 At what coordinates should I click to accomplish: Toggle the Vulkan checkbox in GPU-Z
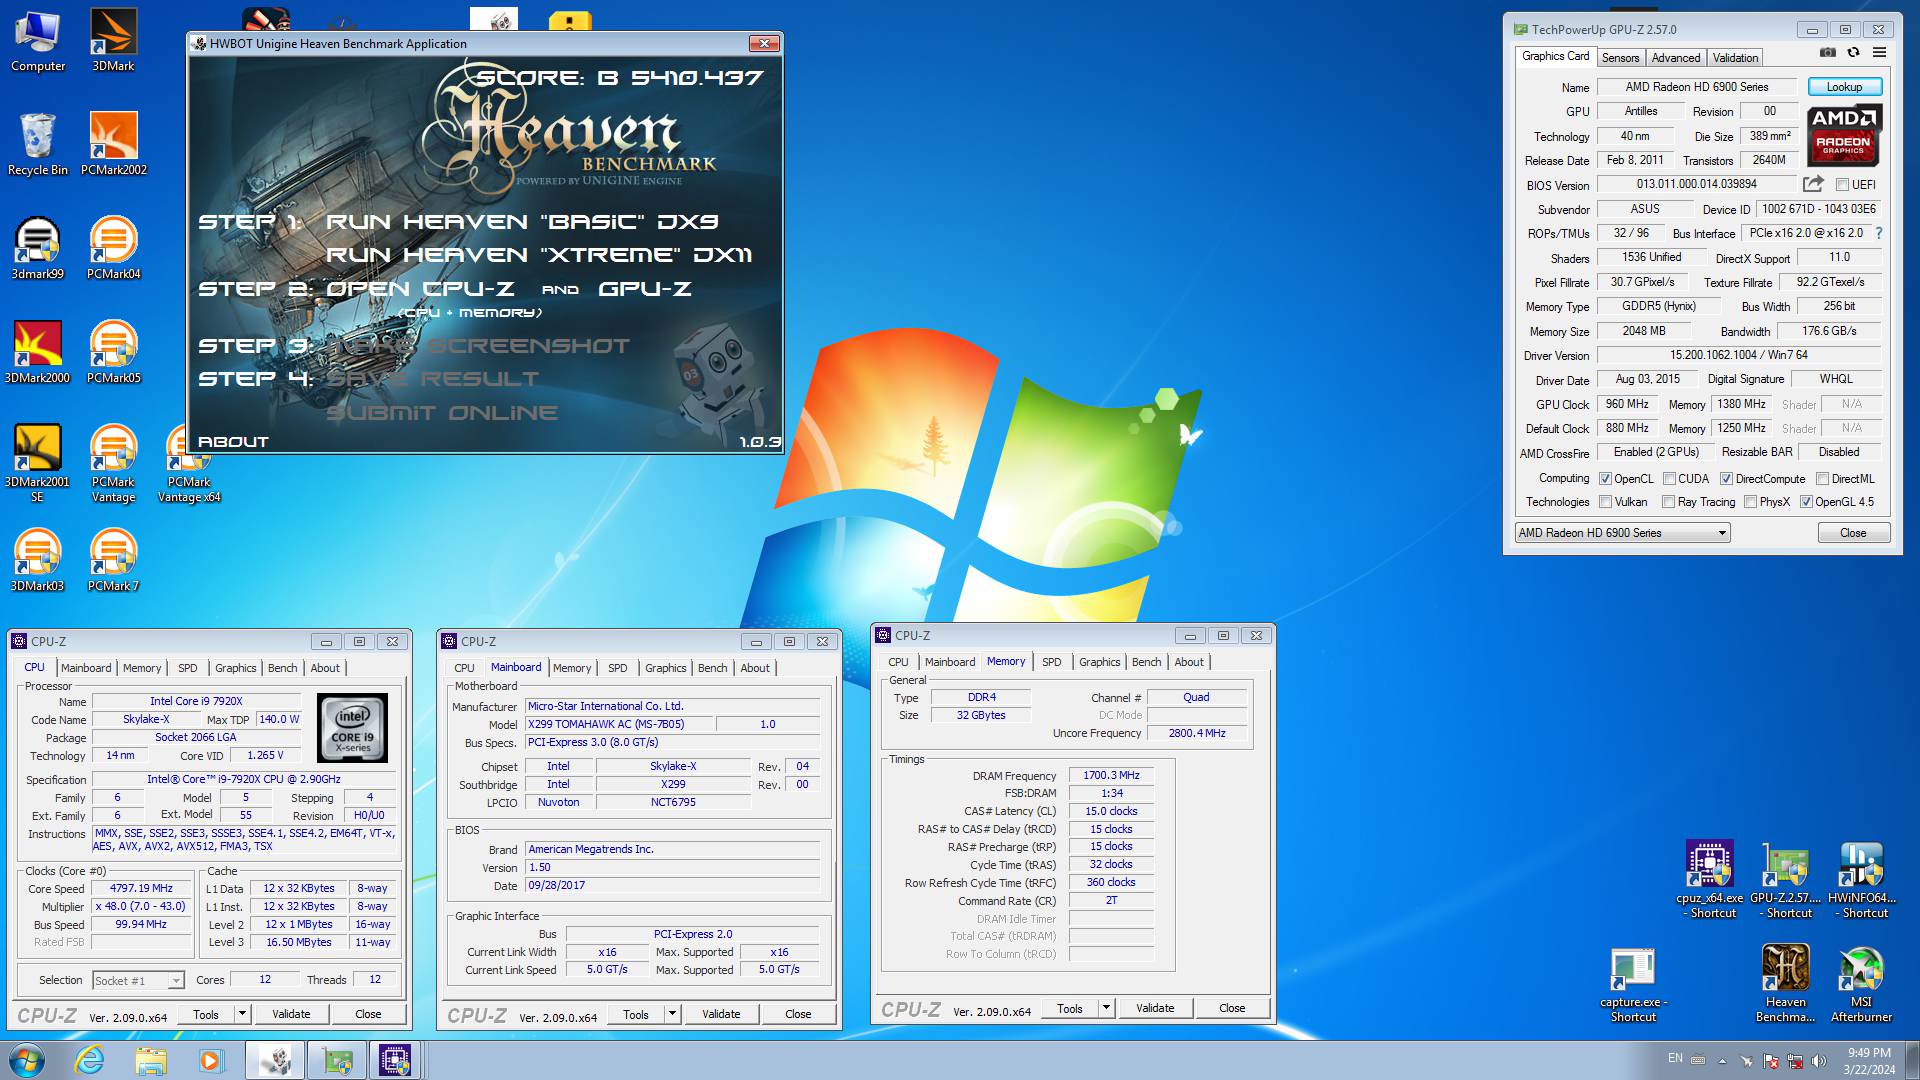pyautogui.click(x=1605, y=502)
